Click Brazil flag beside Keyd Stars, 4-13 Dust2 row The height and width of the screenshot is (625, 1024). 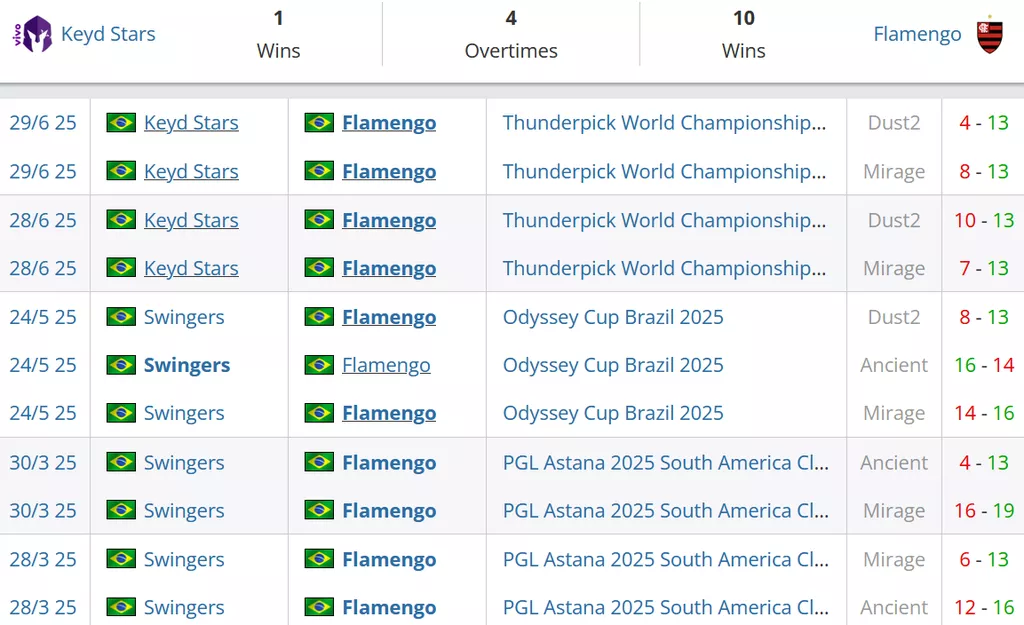point(121,122)
